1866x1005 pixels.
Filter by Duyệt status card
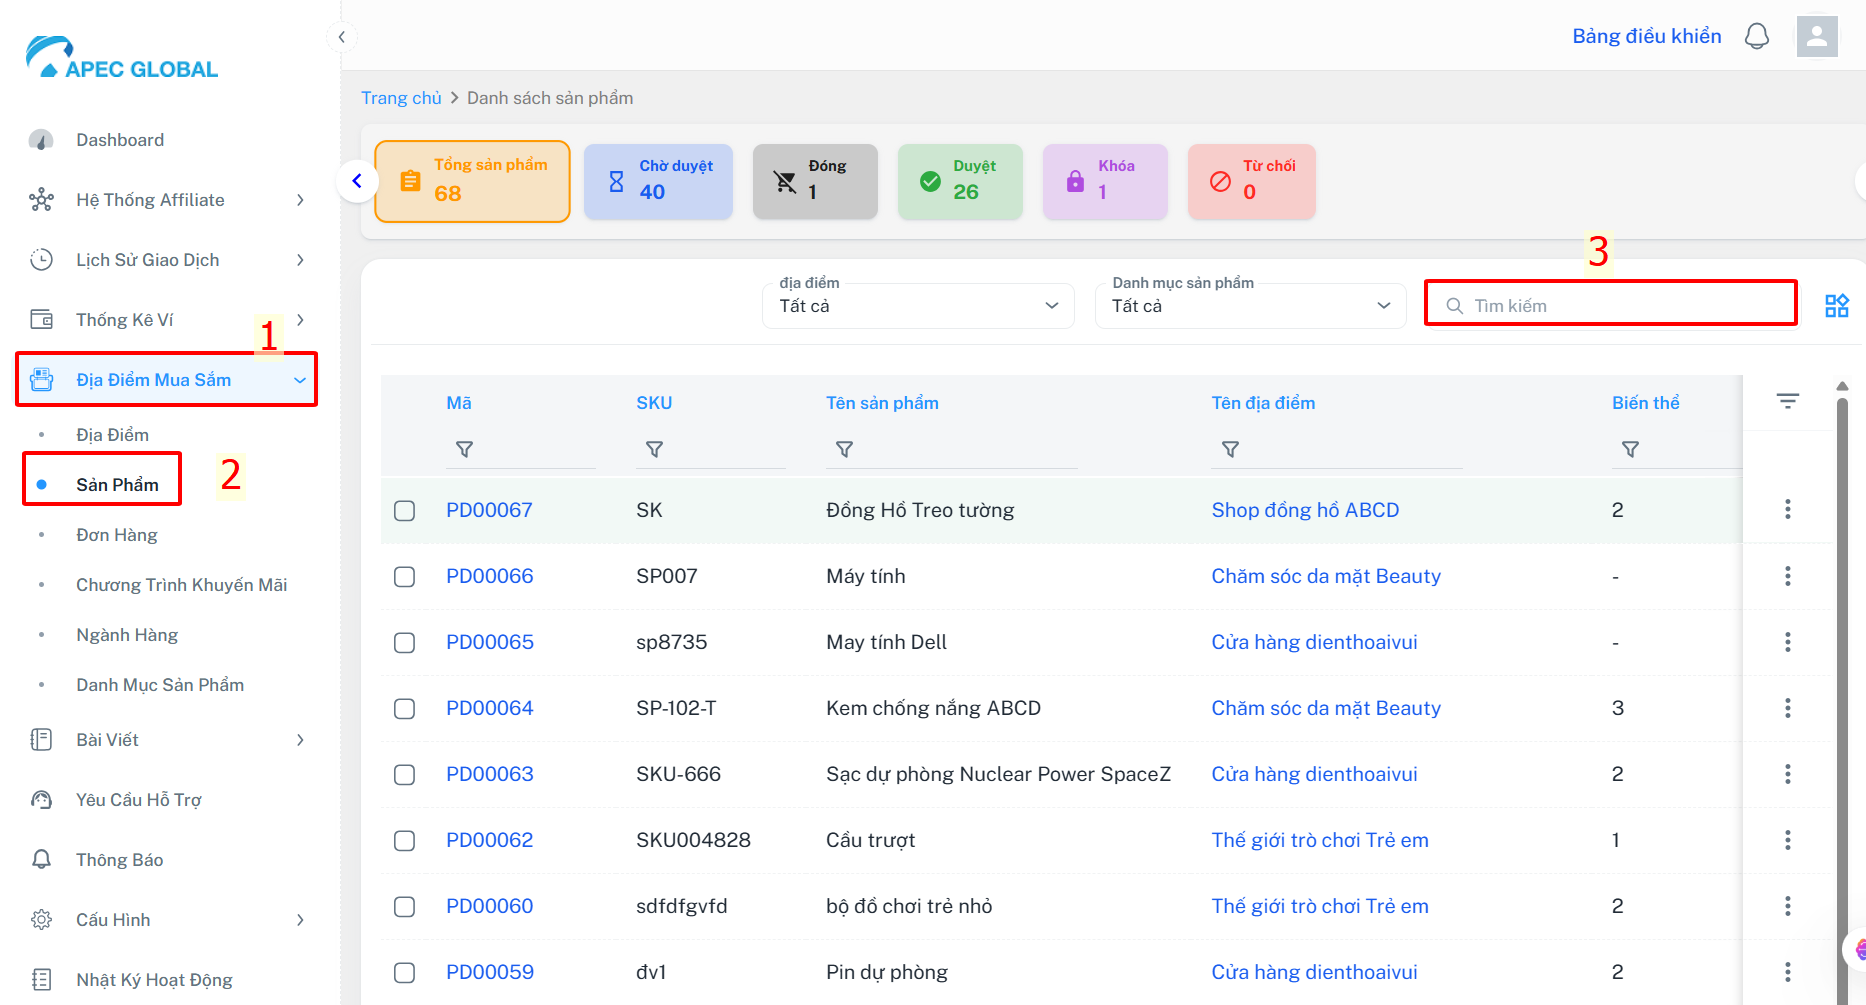pos(960,181)
